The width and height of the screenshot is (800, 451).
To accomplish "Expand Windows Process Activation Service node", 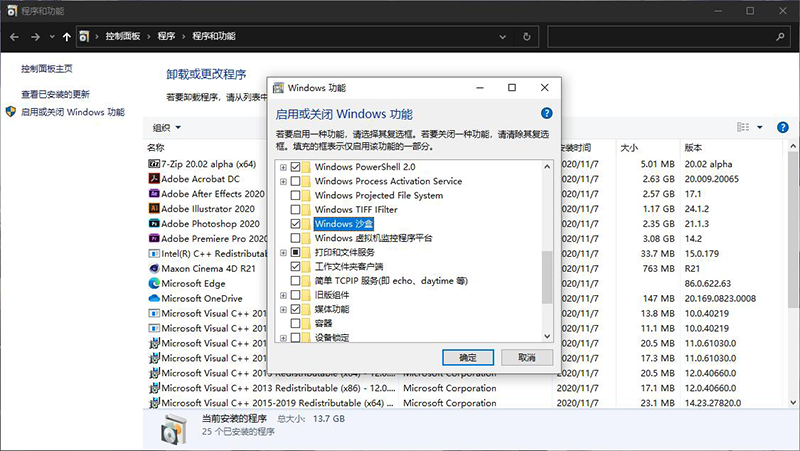I will pyautogui.click(x=283, y=181).
